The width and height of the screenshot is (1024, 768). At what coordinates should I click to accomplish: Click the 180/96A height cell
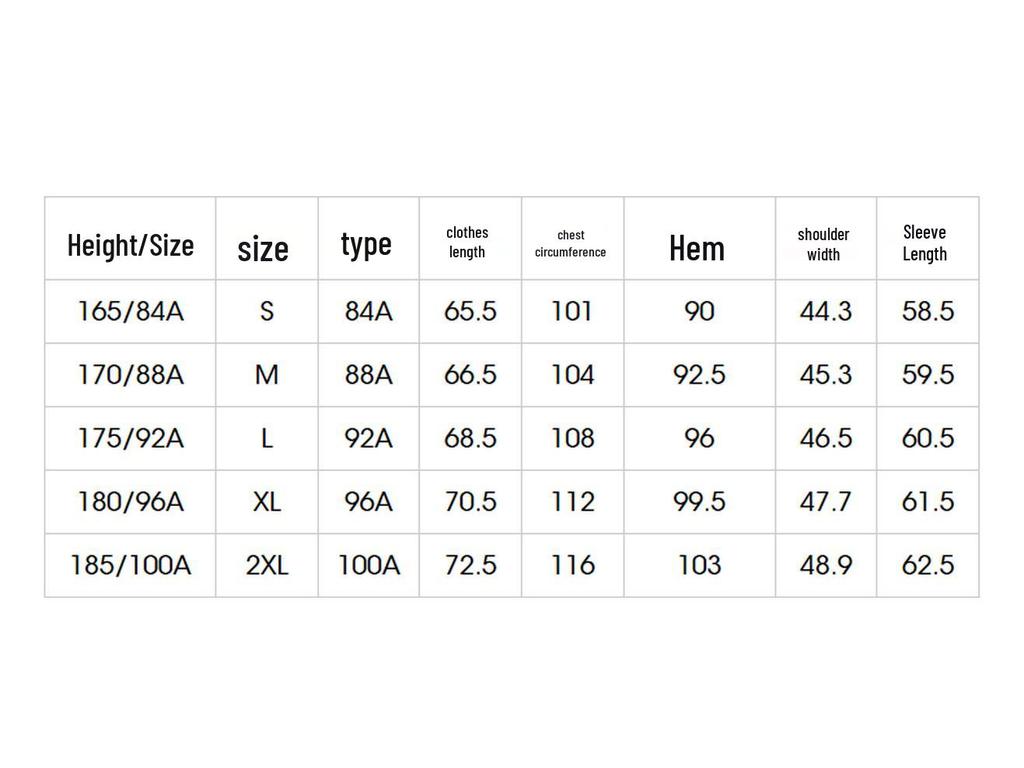[130, 501]
